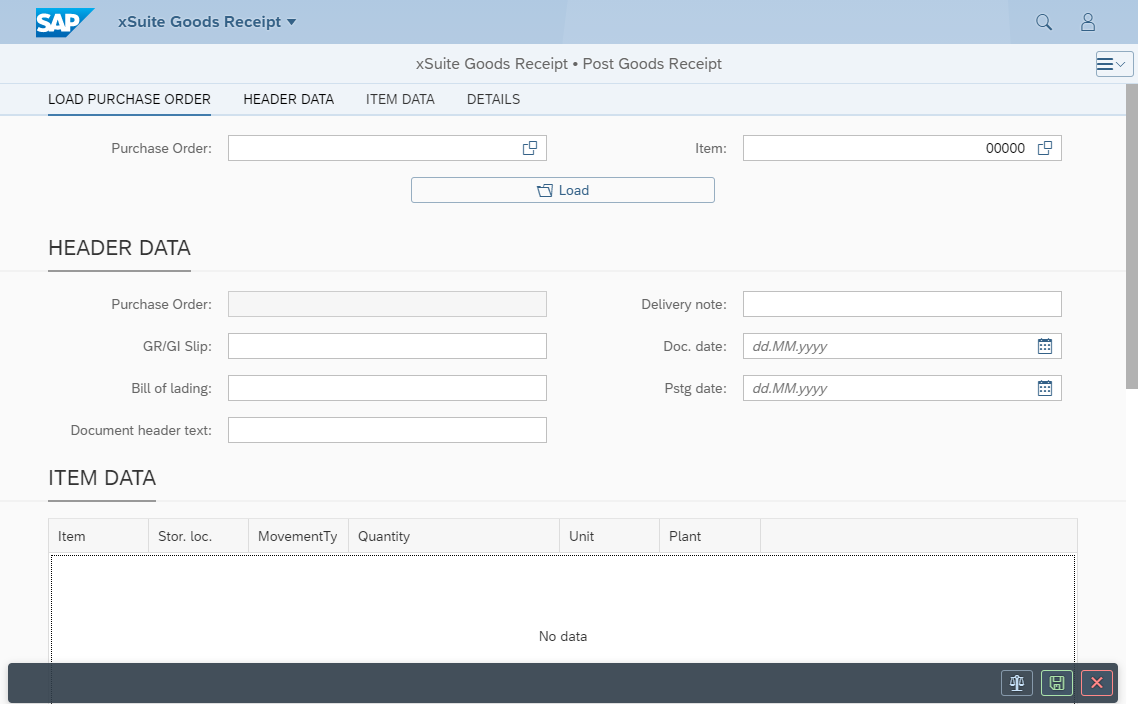Open value help for Purchase Order field
1138x704 pixels.
coord(530,148)
